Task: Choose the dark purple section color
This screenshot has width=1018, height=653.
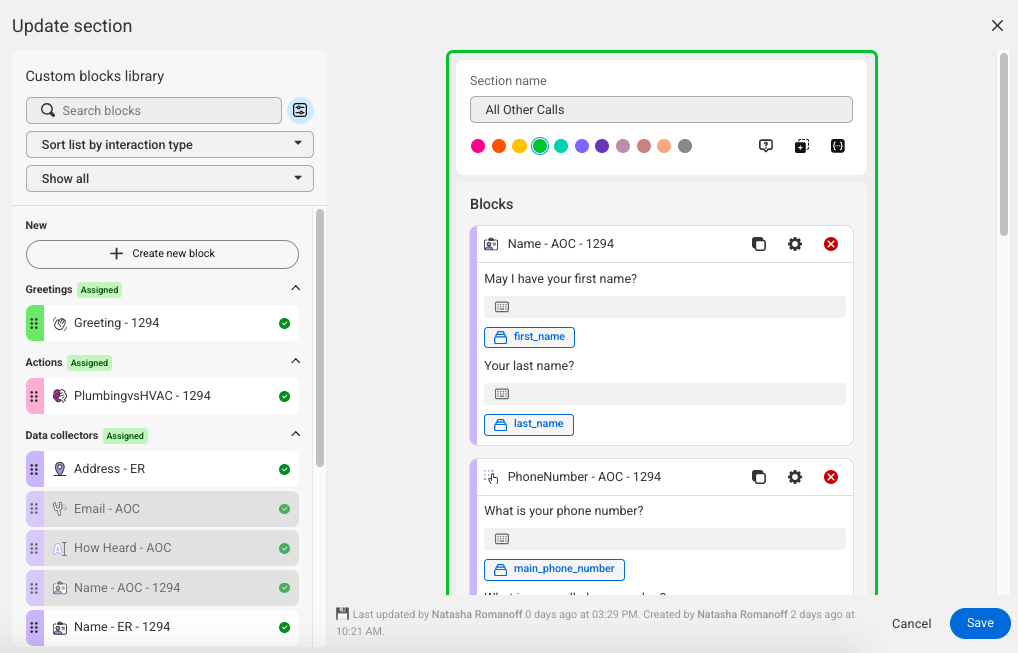Action: [602, 146]
